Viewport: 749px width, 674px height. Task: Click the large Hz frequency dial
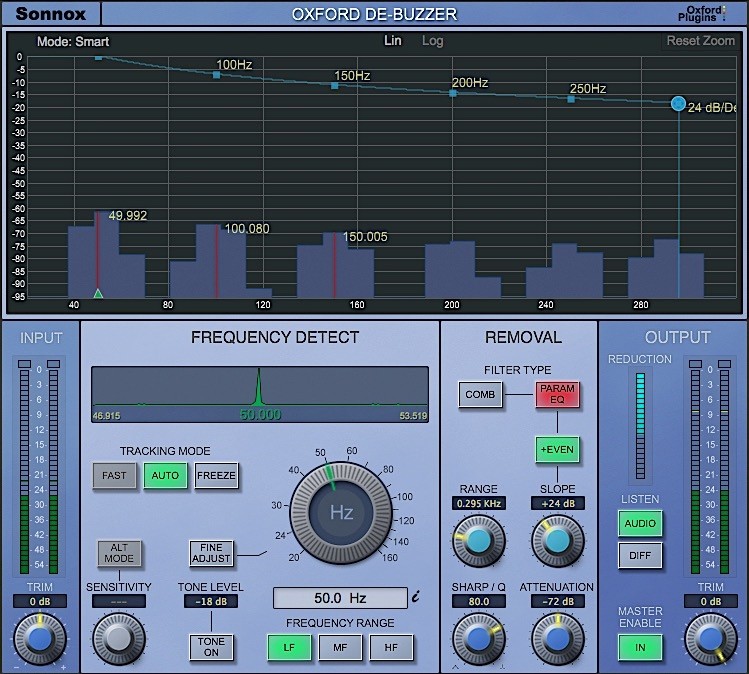pos(341,513)
